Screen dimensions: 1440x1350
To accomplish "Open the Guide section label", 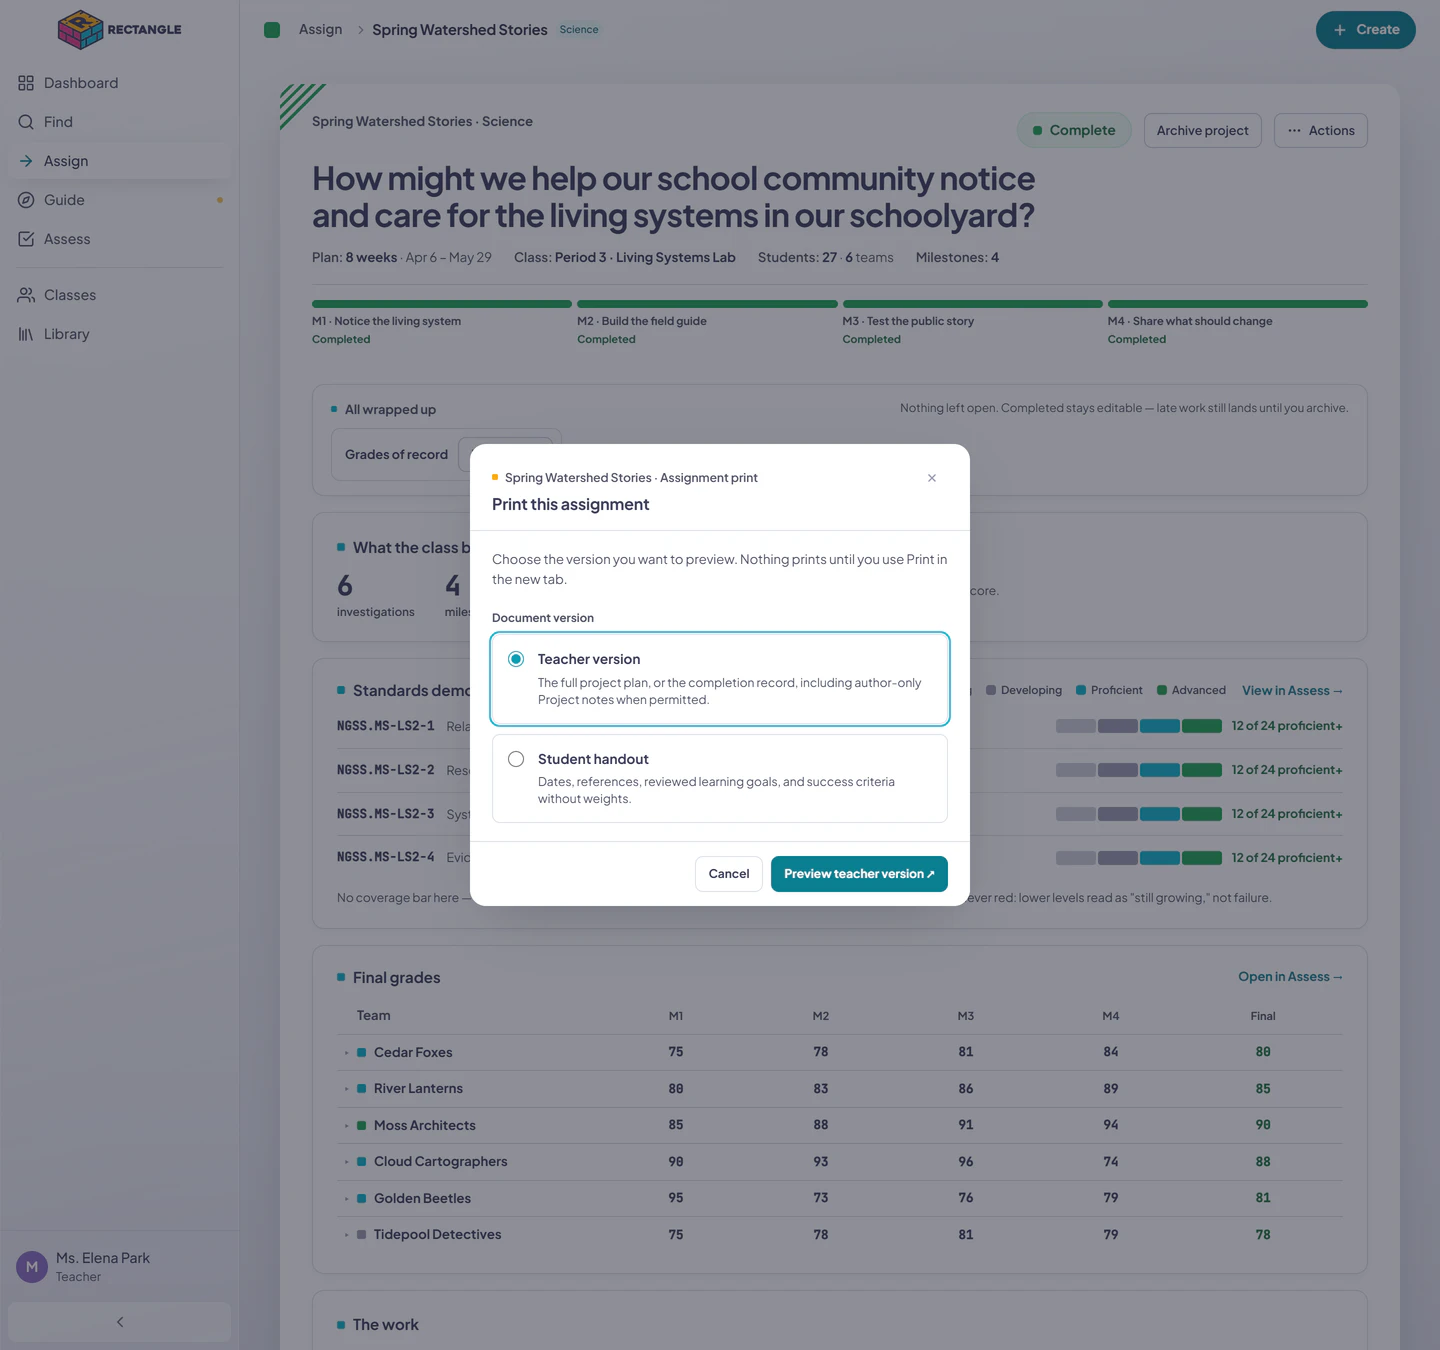I will click(x=64, y=200).
